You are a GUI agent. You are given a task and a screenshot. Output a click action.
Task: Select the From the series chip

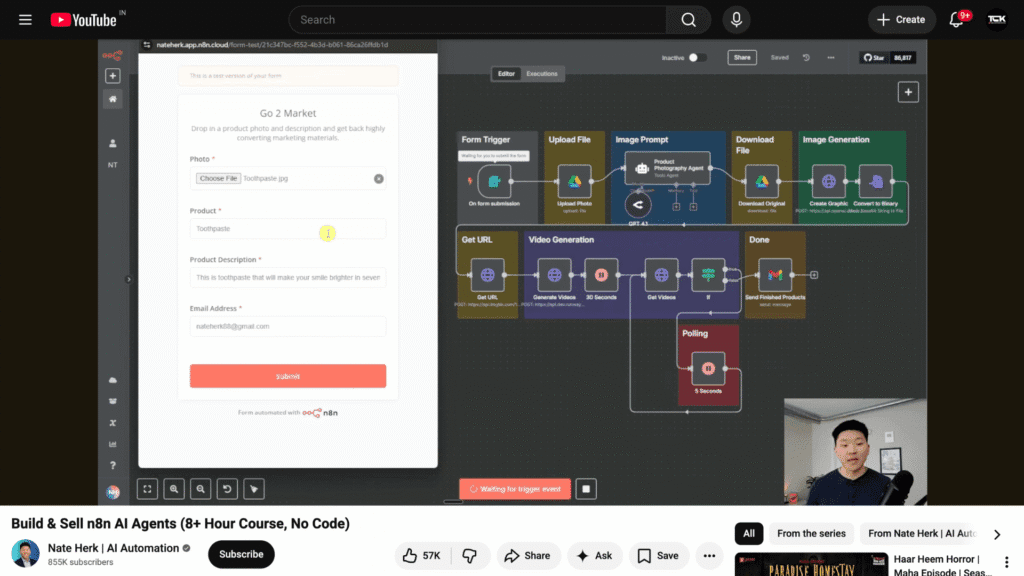point(811,534)
